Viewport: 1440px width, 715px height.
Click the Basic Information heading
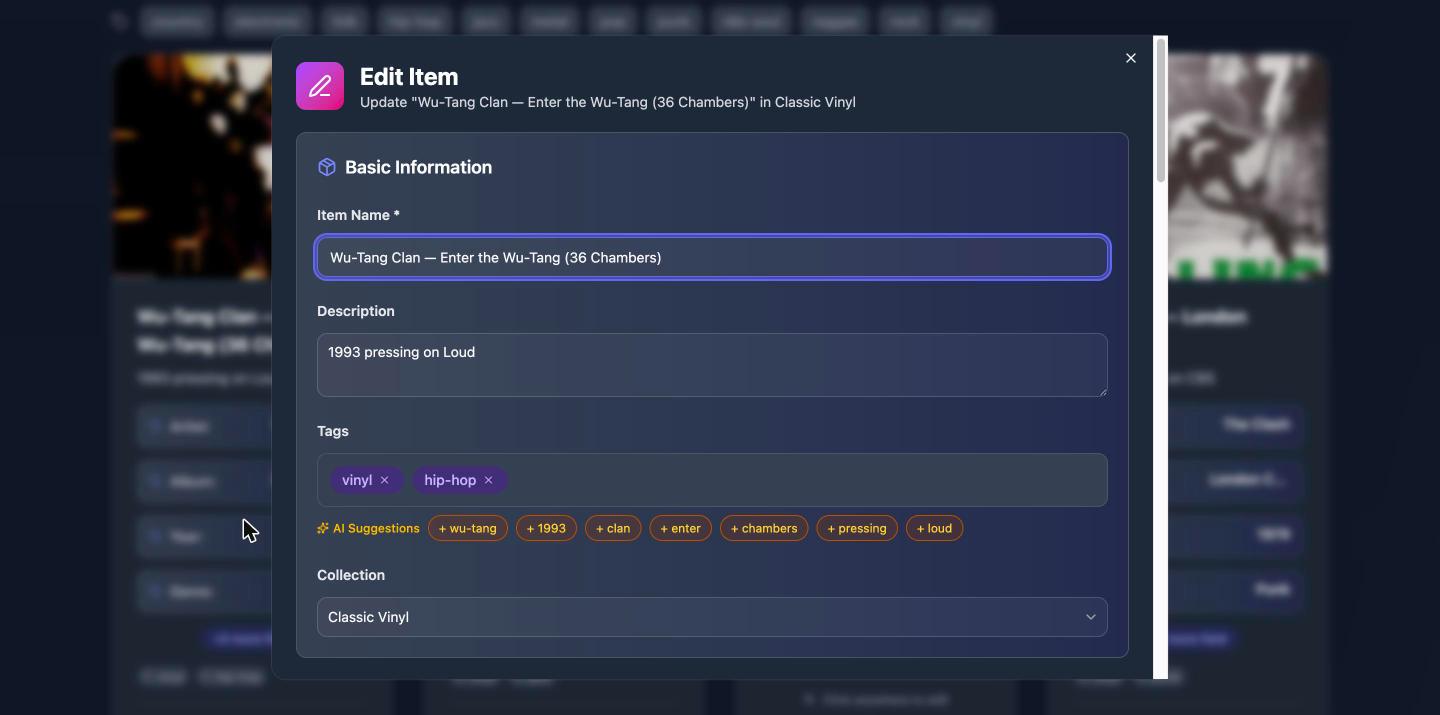point(418,167)
